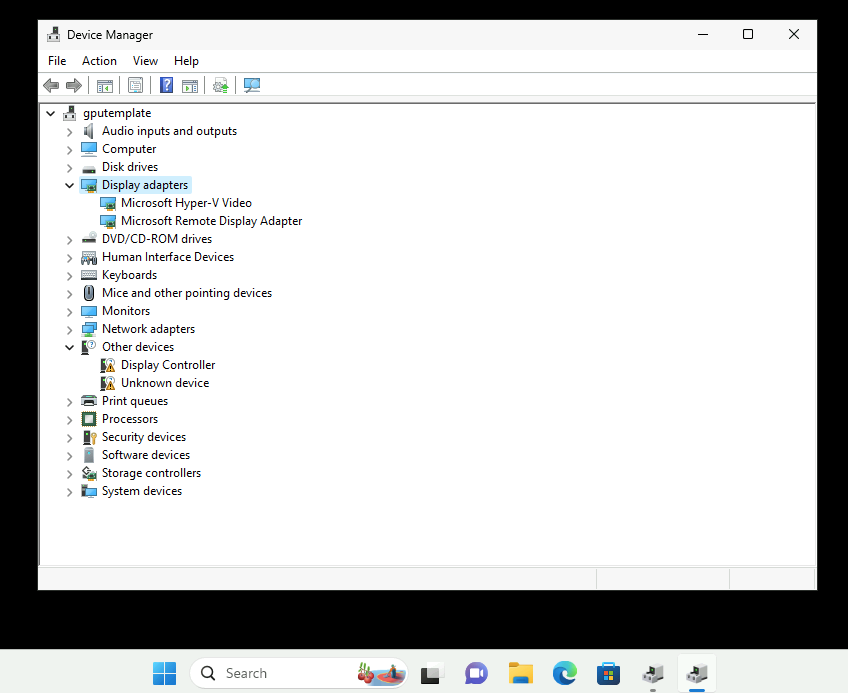Select Microsoft Remote Display Adapter label

pos(211,221)
